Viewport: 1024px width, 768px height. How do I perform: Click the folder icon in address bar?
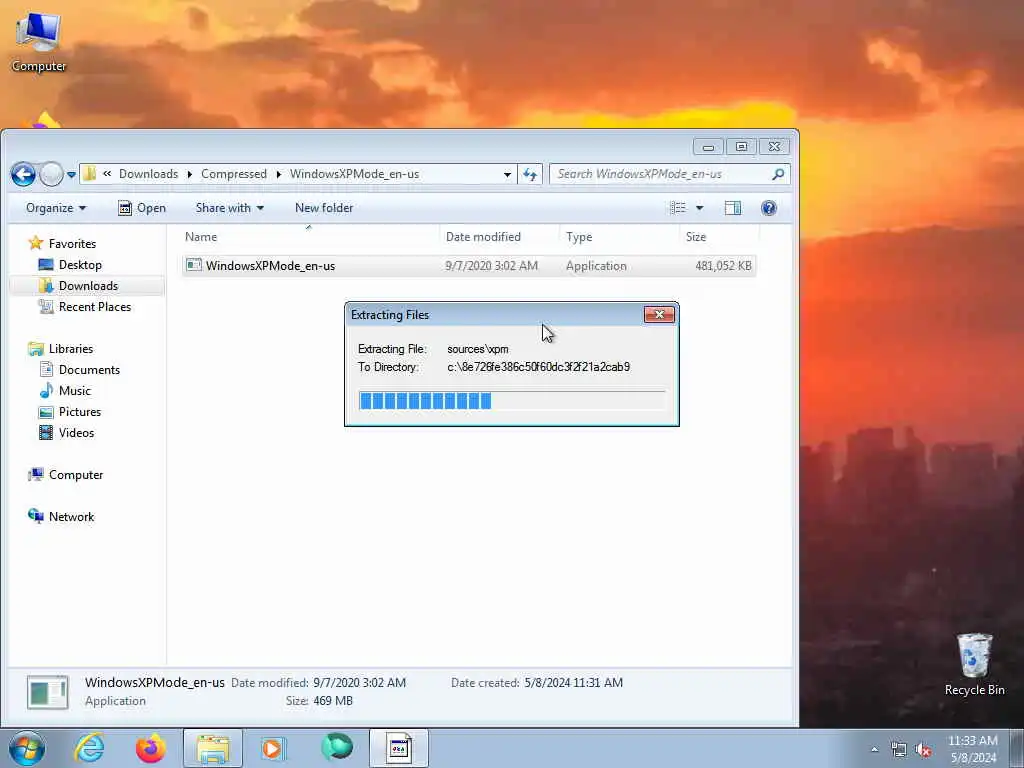click(x=90, y=174)
